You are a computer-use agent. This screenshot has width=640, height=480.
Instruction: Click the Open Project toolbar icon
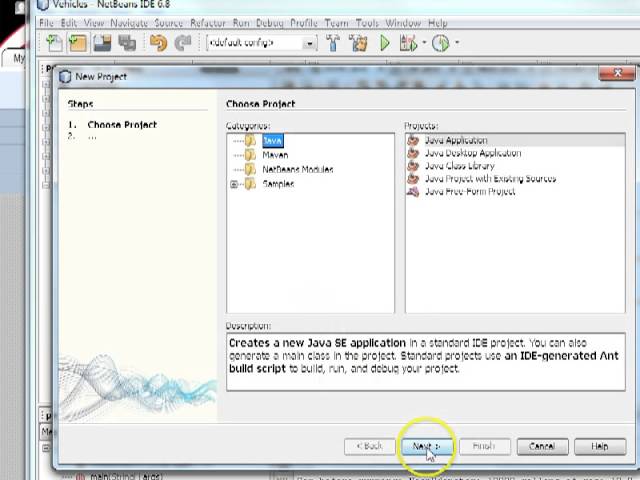[102, 43]
